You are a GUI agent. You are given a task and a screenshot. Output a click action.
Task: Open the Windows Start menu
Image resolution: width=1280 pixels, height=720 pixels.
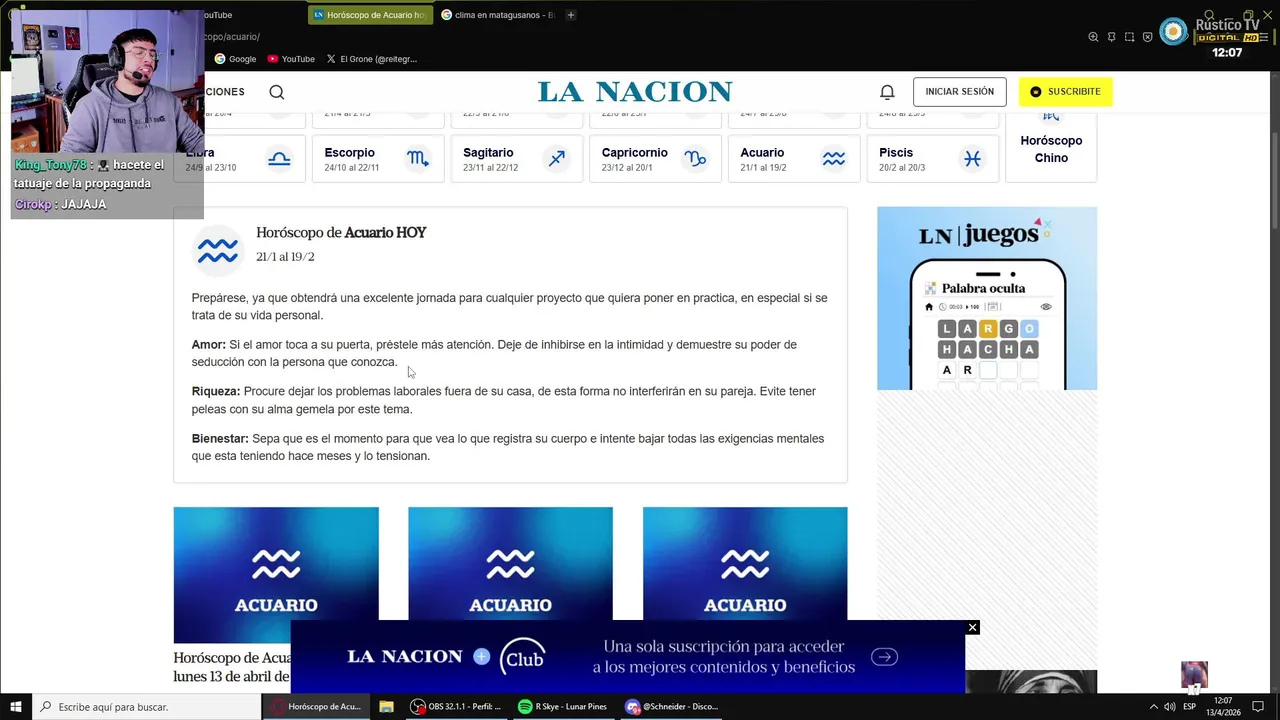pyautogui.click(x=16, y=707)
